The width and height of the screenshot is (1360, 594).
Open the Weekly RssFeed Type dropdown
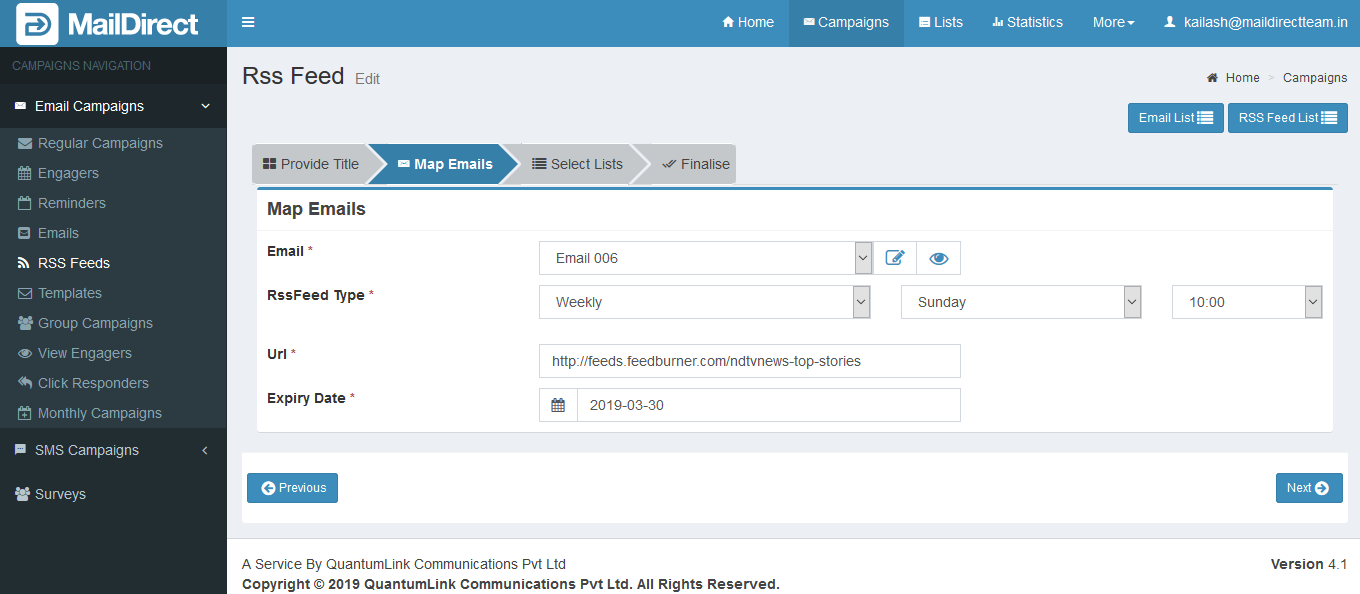click(705, 302)
